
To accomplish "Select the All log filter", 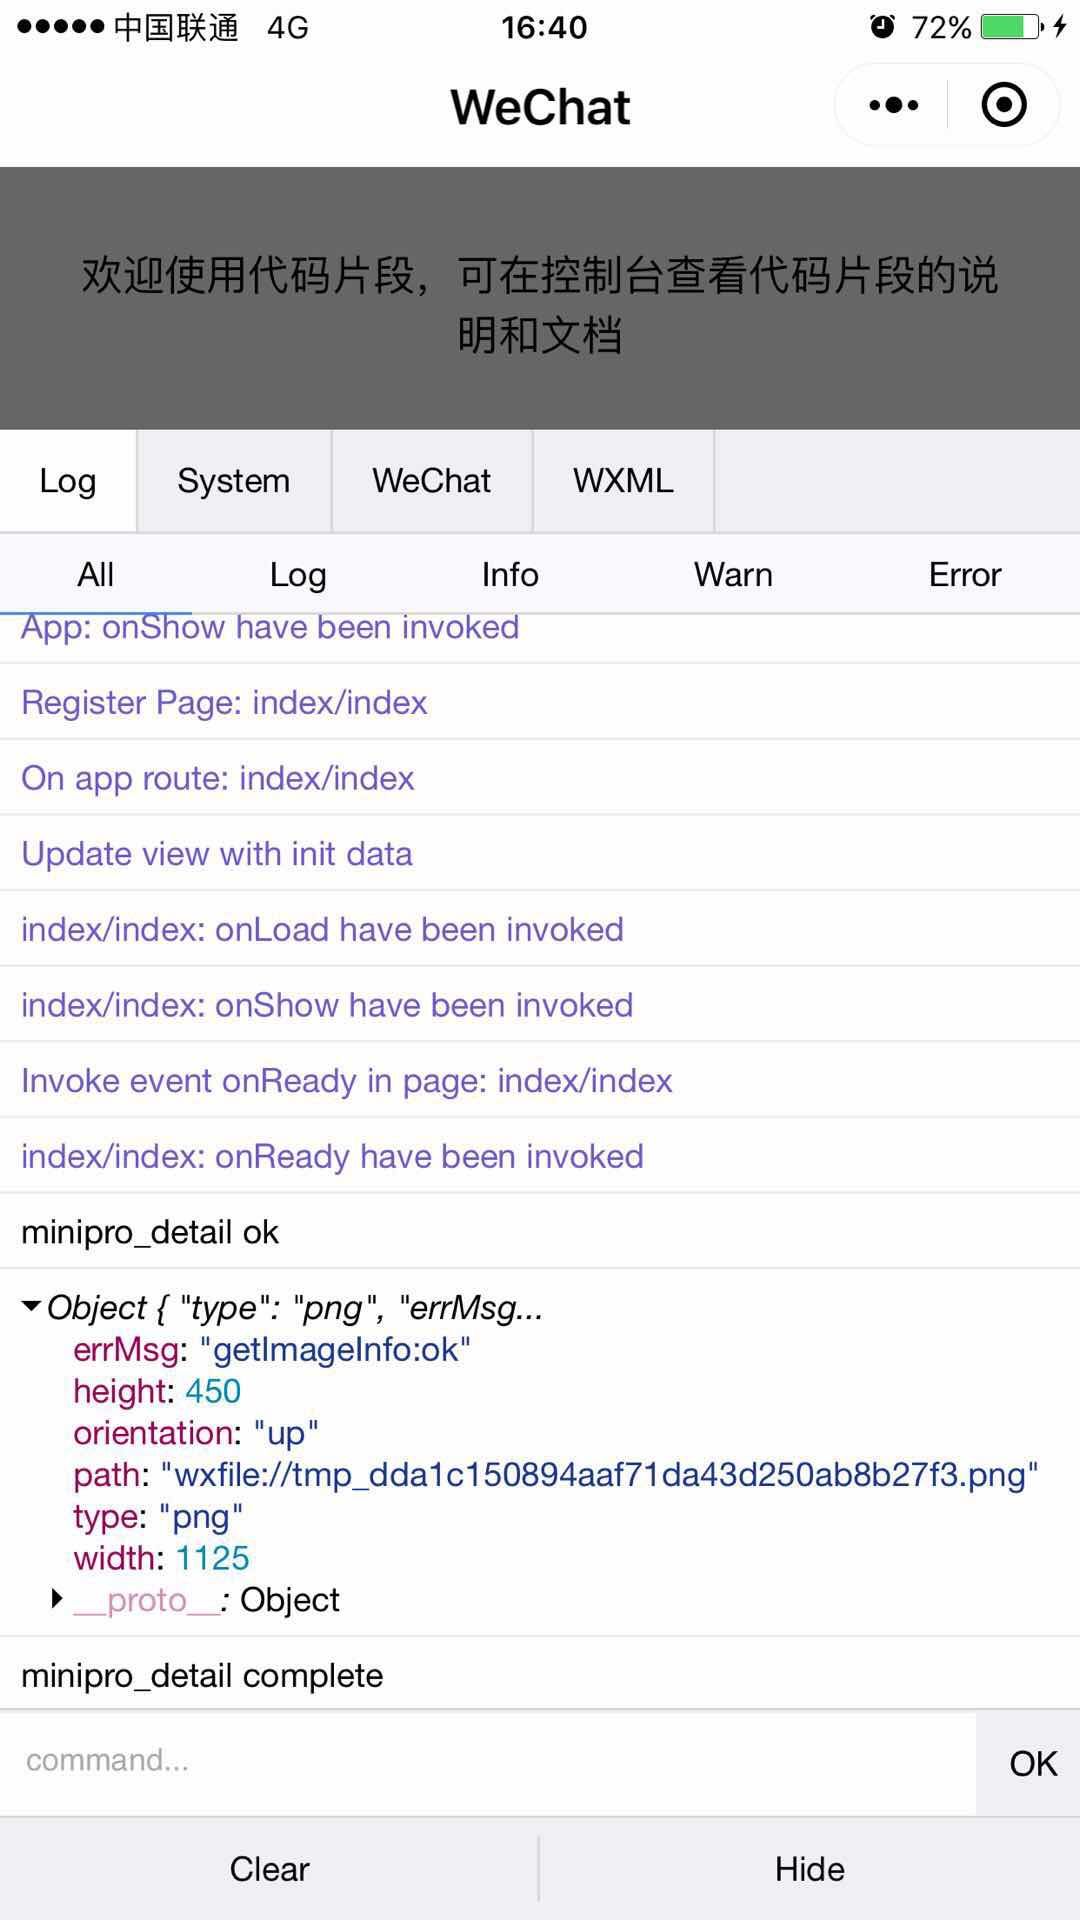I will coord(96,575).
